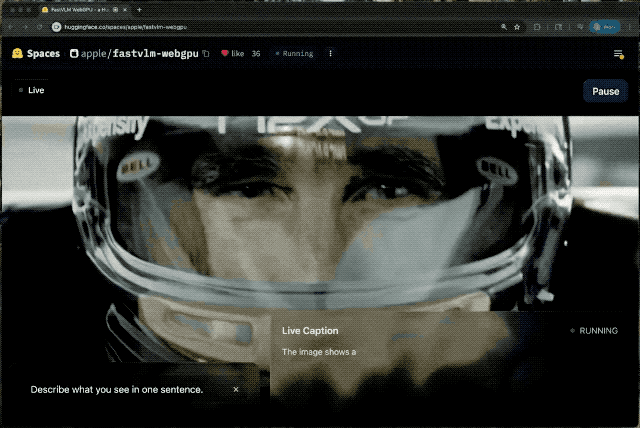Screen dimensions: 640x428
Task: Open the three-dot space options menu
Action: click(331, 53)
